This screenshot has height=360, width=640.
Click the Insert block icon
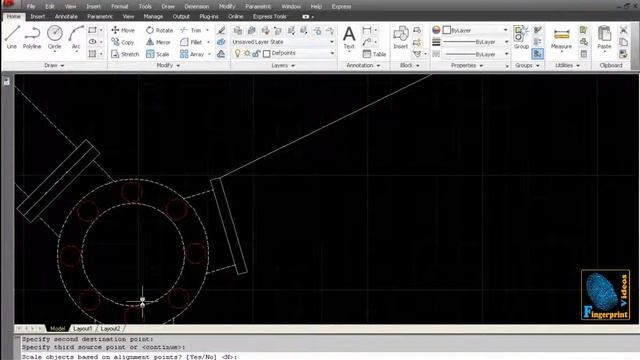[x=401, y=37]
